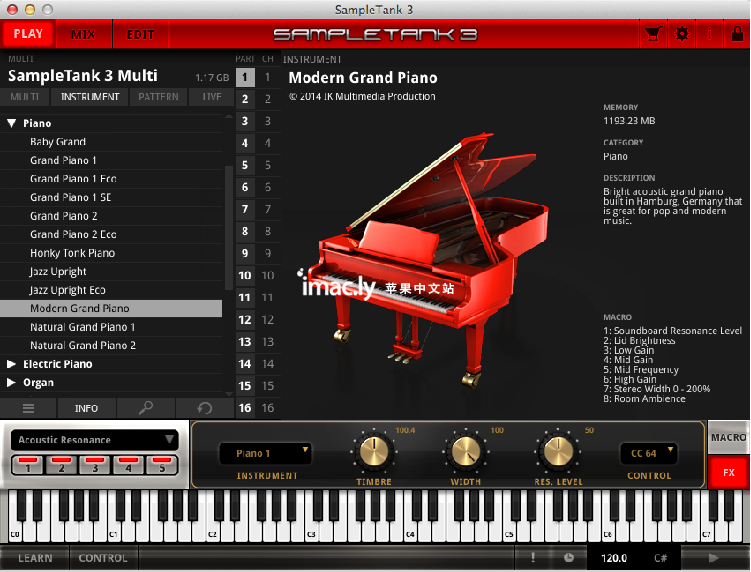Image resolution: width=751 pixels, height=572 pixels.
Task: Open the browser list menu icon
Action: 28,408
